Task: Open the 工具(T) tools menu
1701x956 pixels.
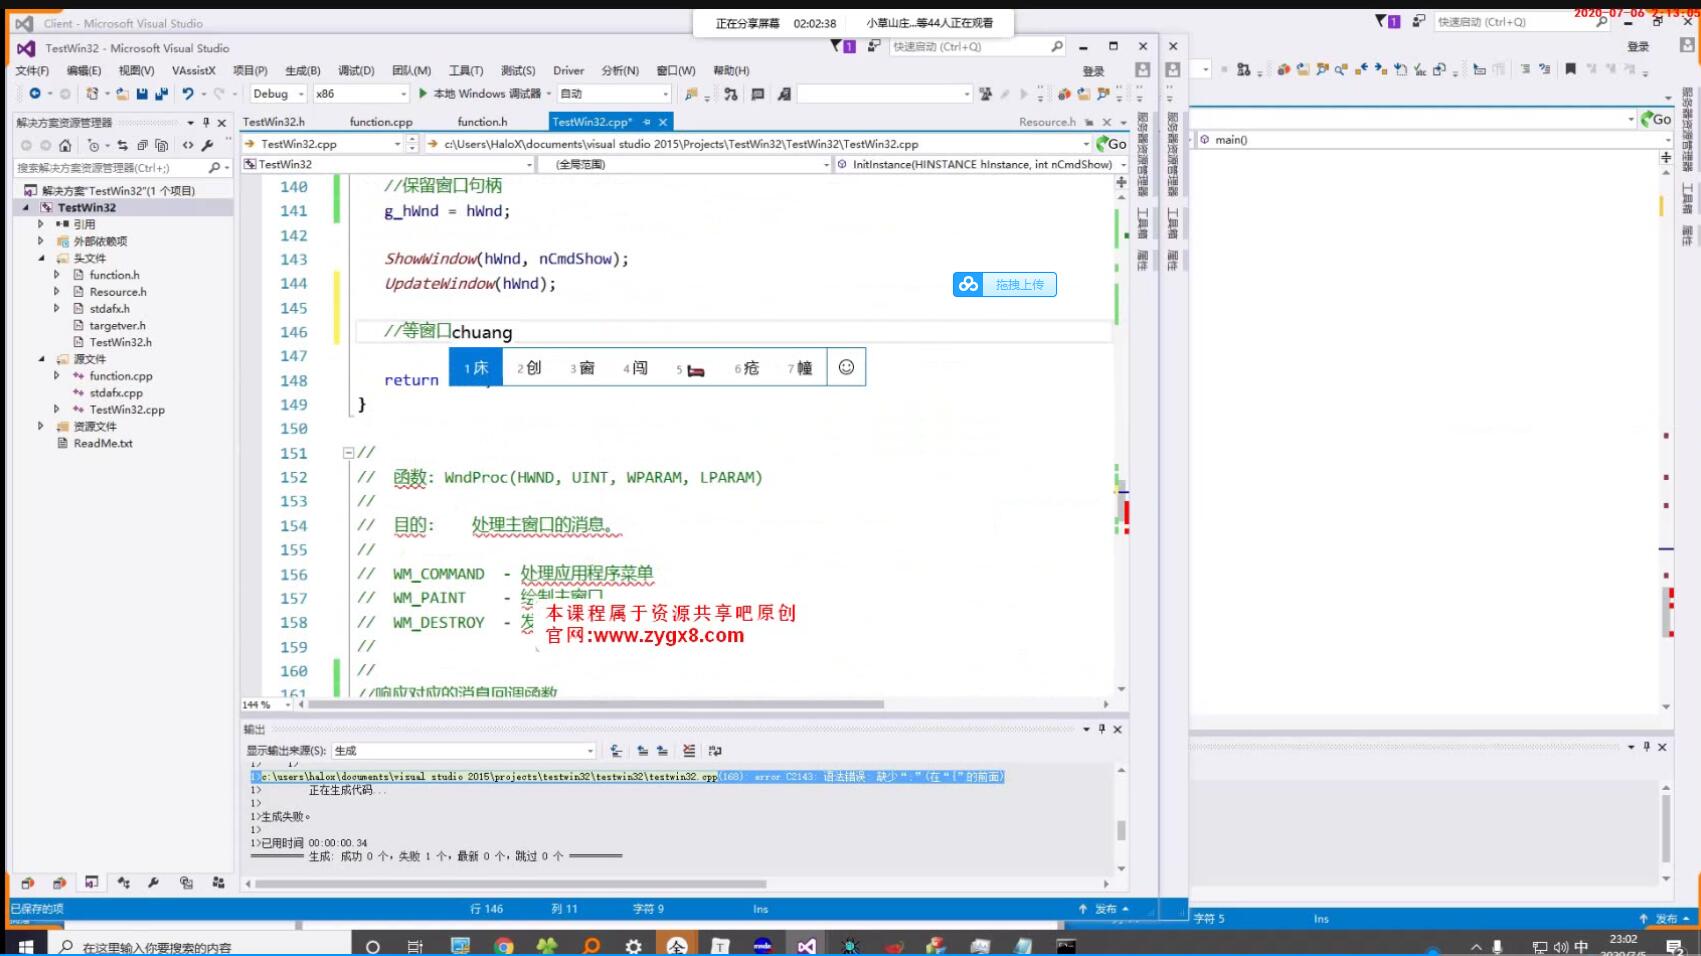Action: (466, 70)
